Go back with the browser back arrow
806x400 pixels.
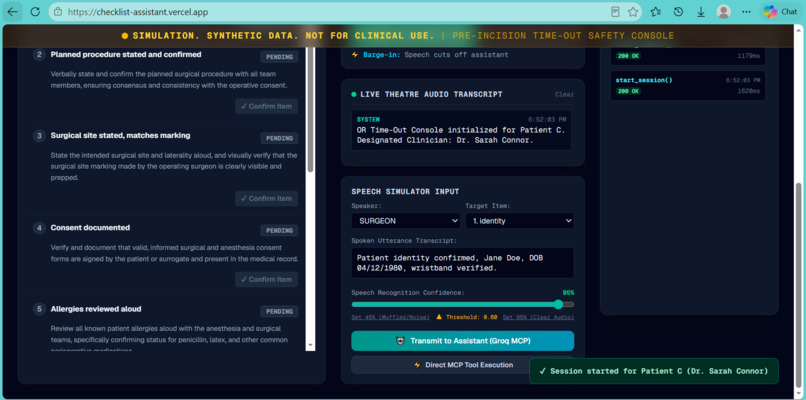coord(12,11)
